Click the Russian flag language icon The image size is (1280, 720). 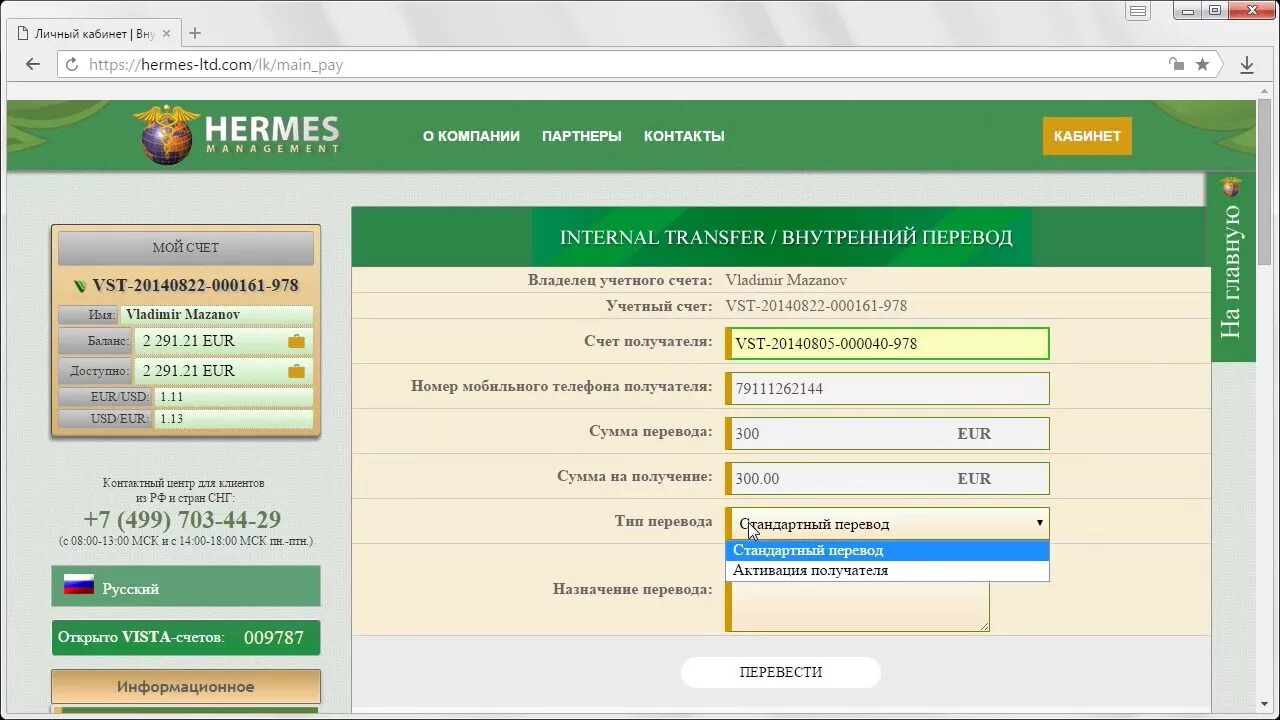[79, 586]
